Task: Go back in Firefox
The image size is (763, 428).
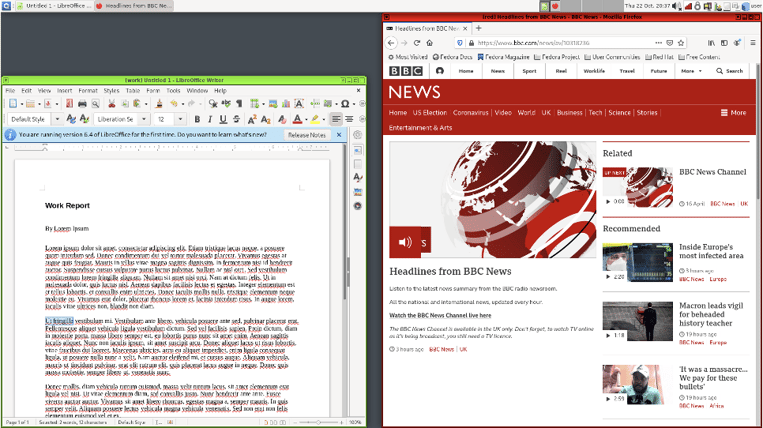Action: coord(391,43)
